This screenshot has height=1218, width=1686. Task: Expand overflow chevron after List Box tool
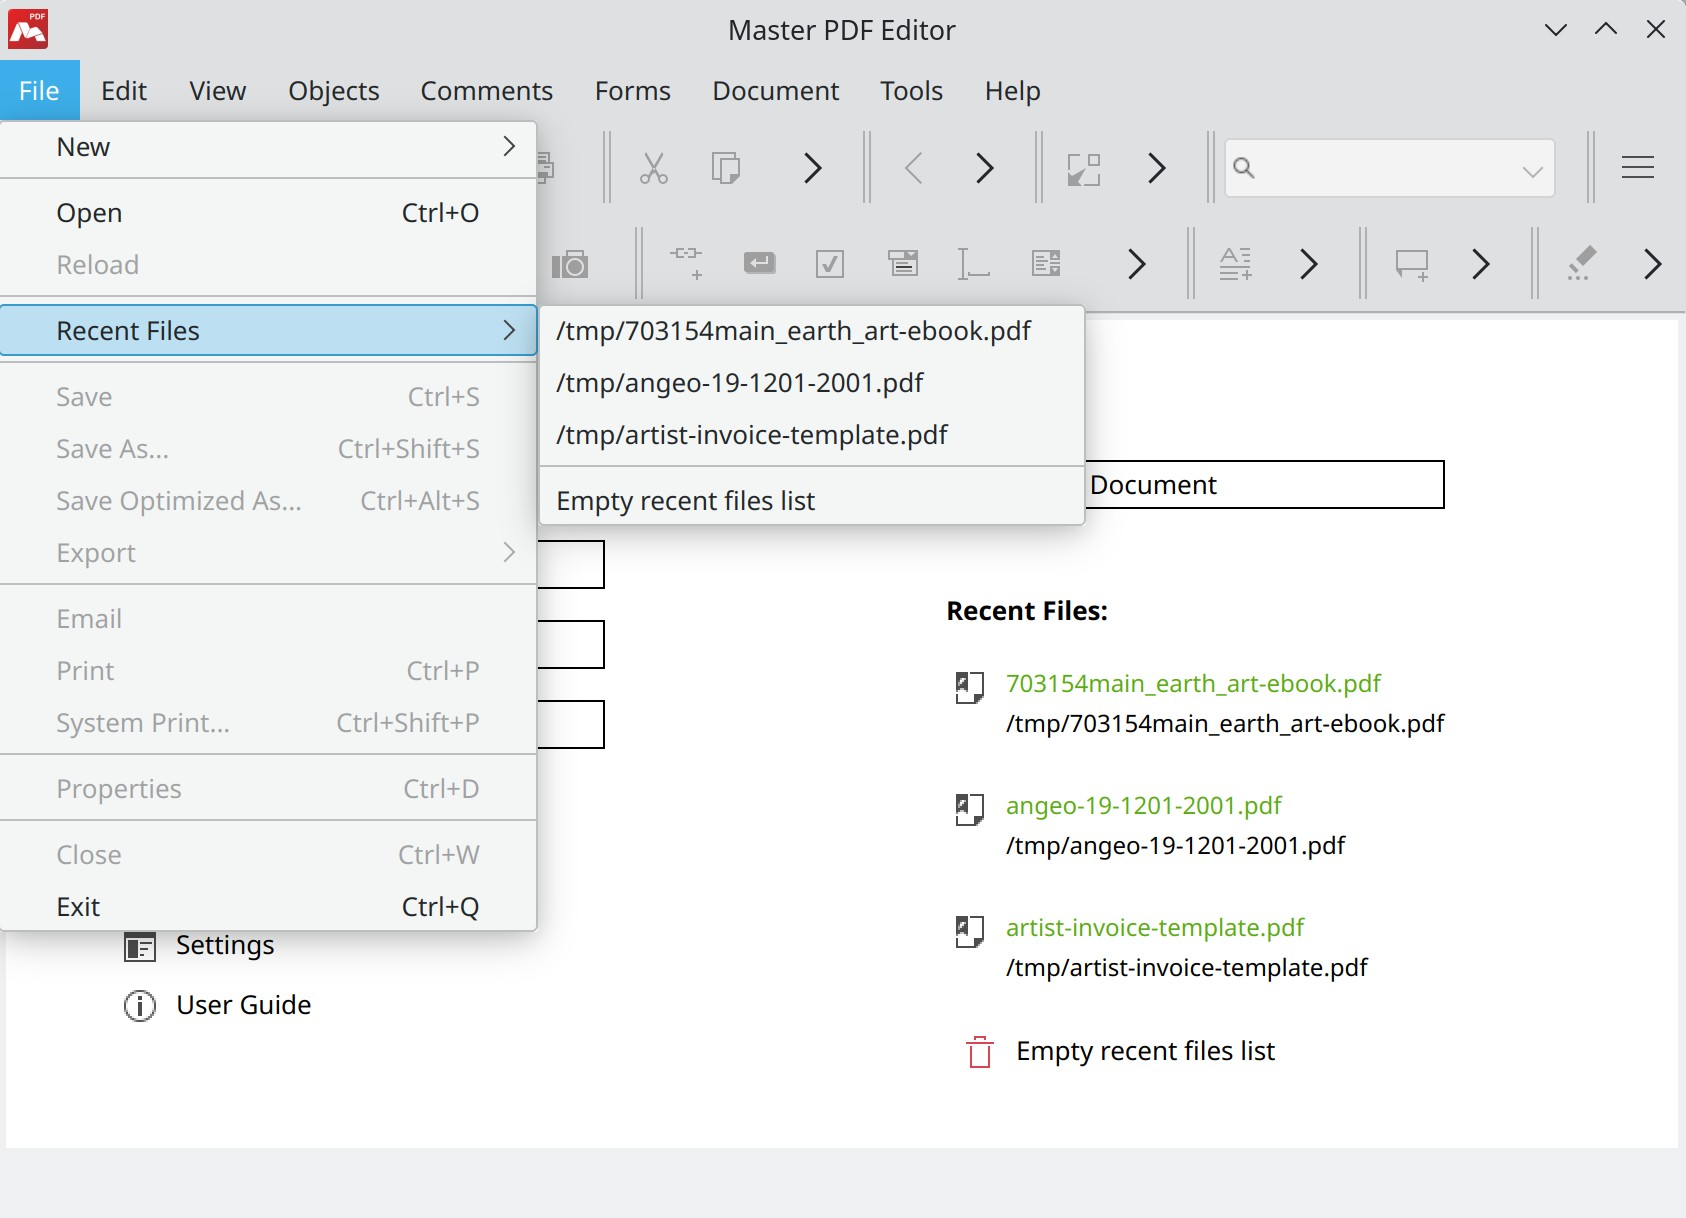point(1137,264)
